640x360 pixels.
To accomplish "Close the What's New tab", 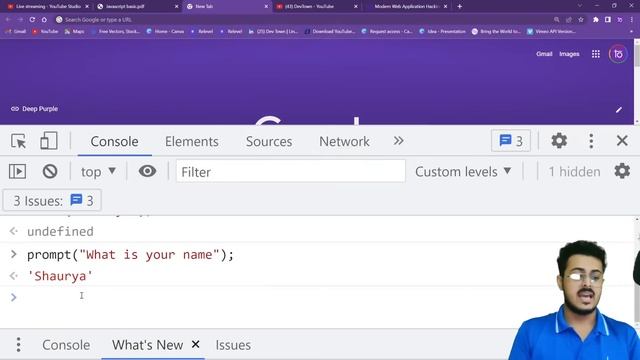I will coord(196,344).
